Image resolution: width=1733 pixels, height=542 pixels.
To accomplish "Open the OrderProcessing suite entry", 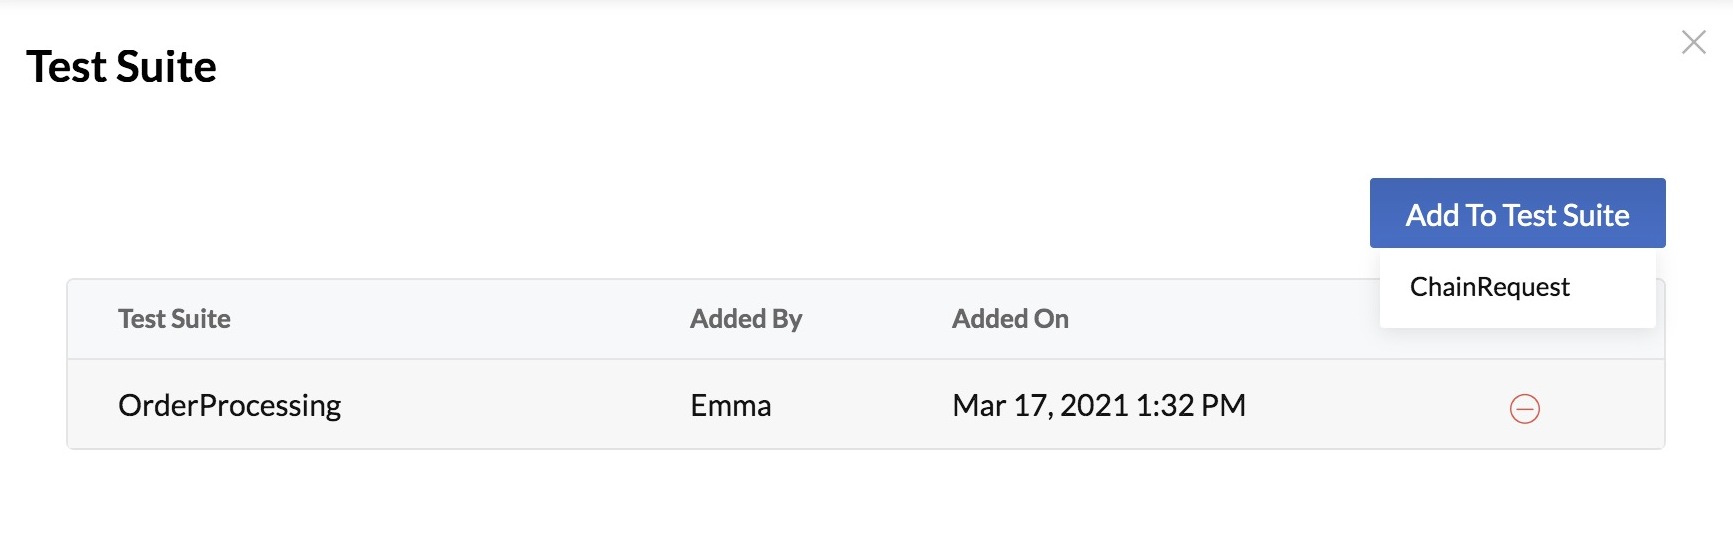I will (229, 405).
